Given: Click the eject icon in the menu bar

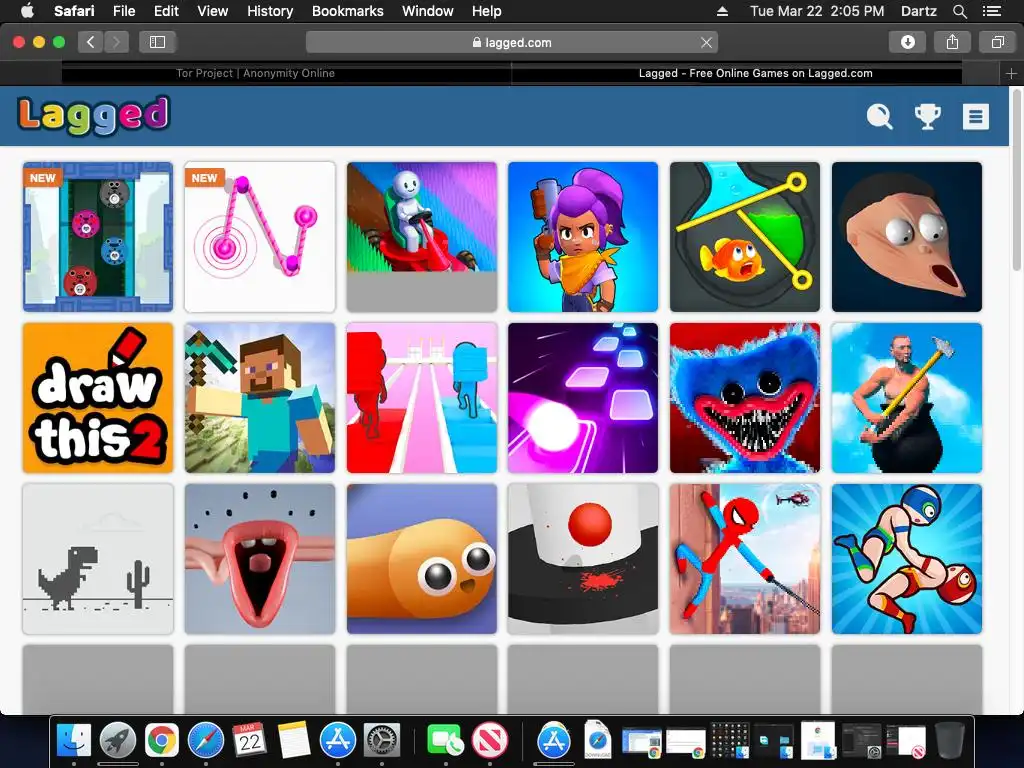Looking at the screenshot, I should pyautogui.click(x=722, y=11).
